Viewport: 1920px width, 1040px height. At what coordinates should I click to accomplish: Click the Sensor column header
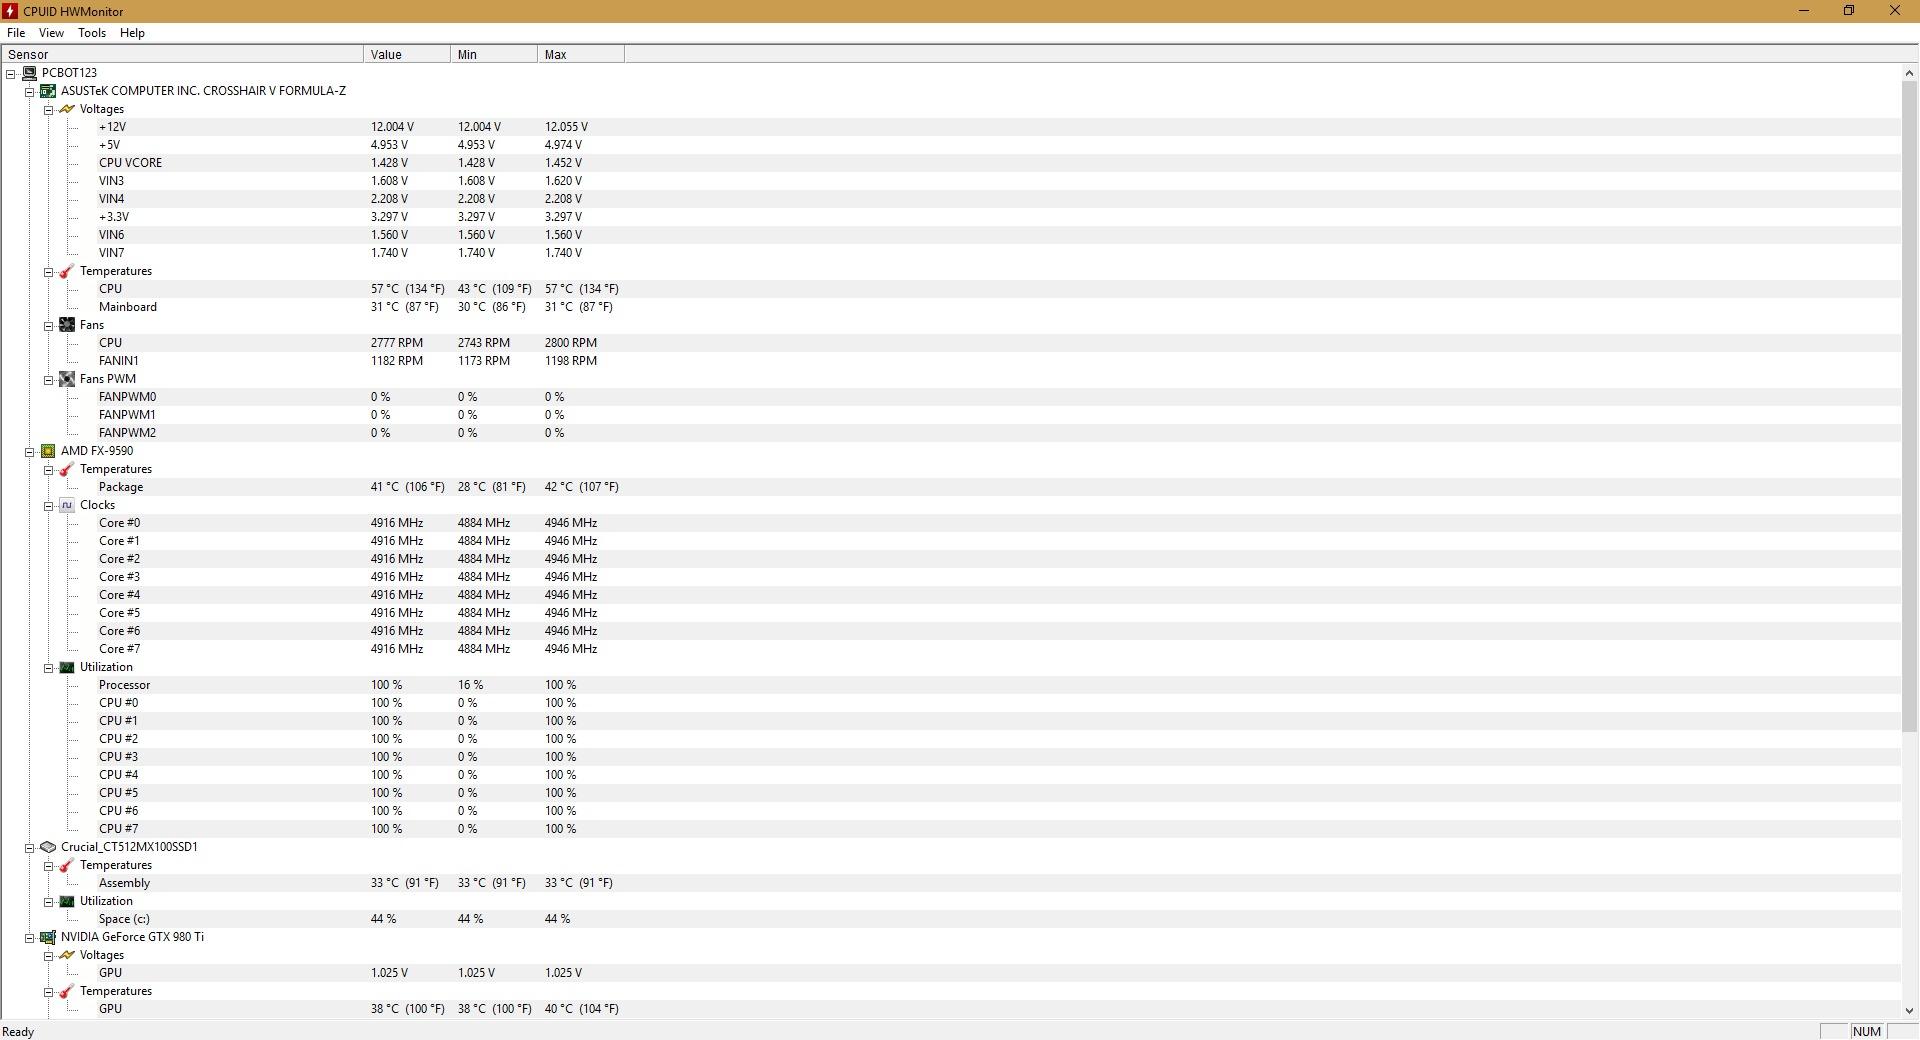pyautogui.click(x=183, y=55)
